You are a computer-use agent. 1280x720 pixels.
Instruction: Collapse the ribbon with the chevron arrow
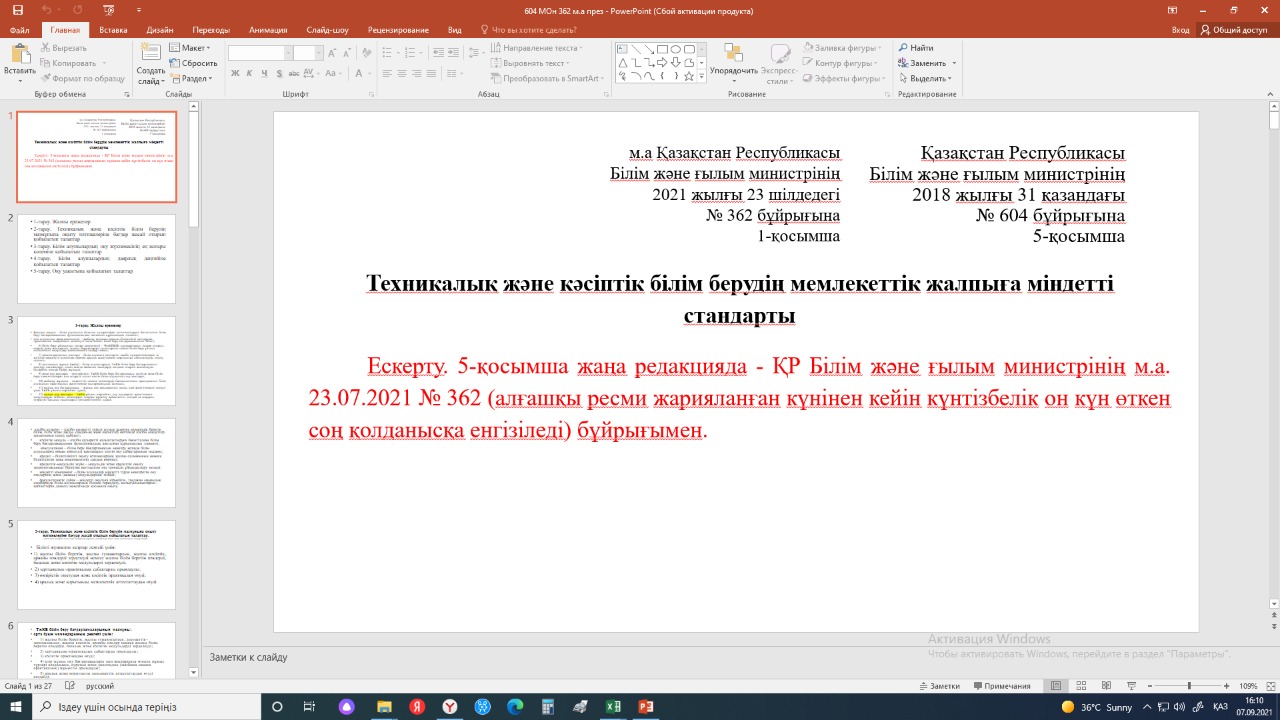pyautogui.click(x=1271, y=93)
